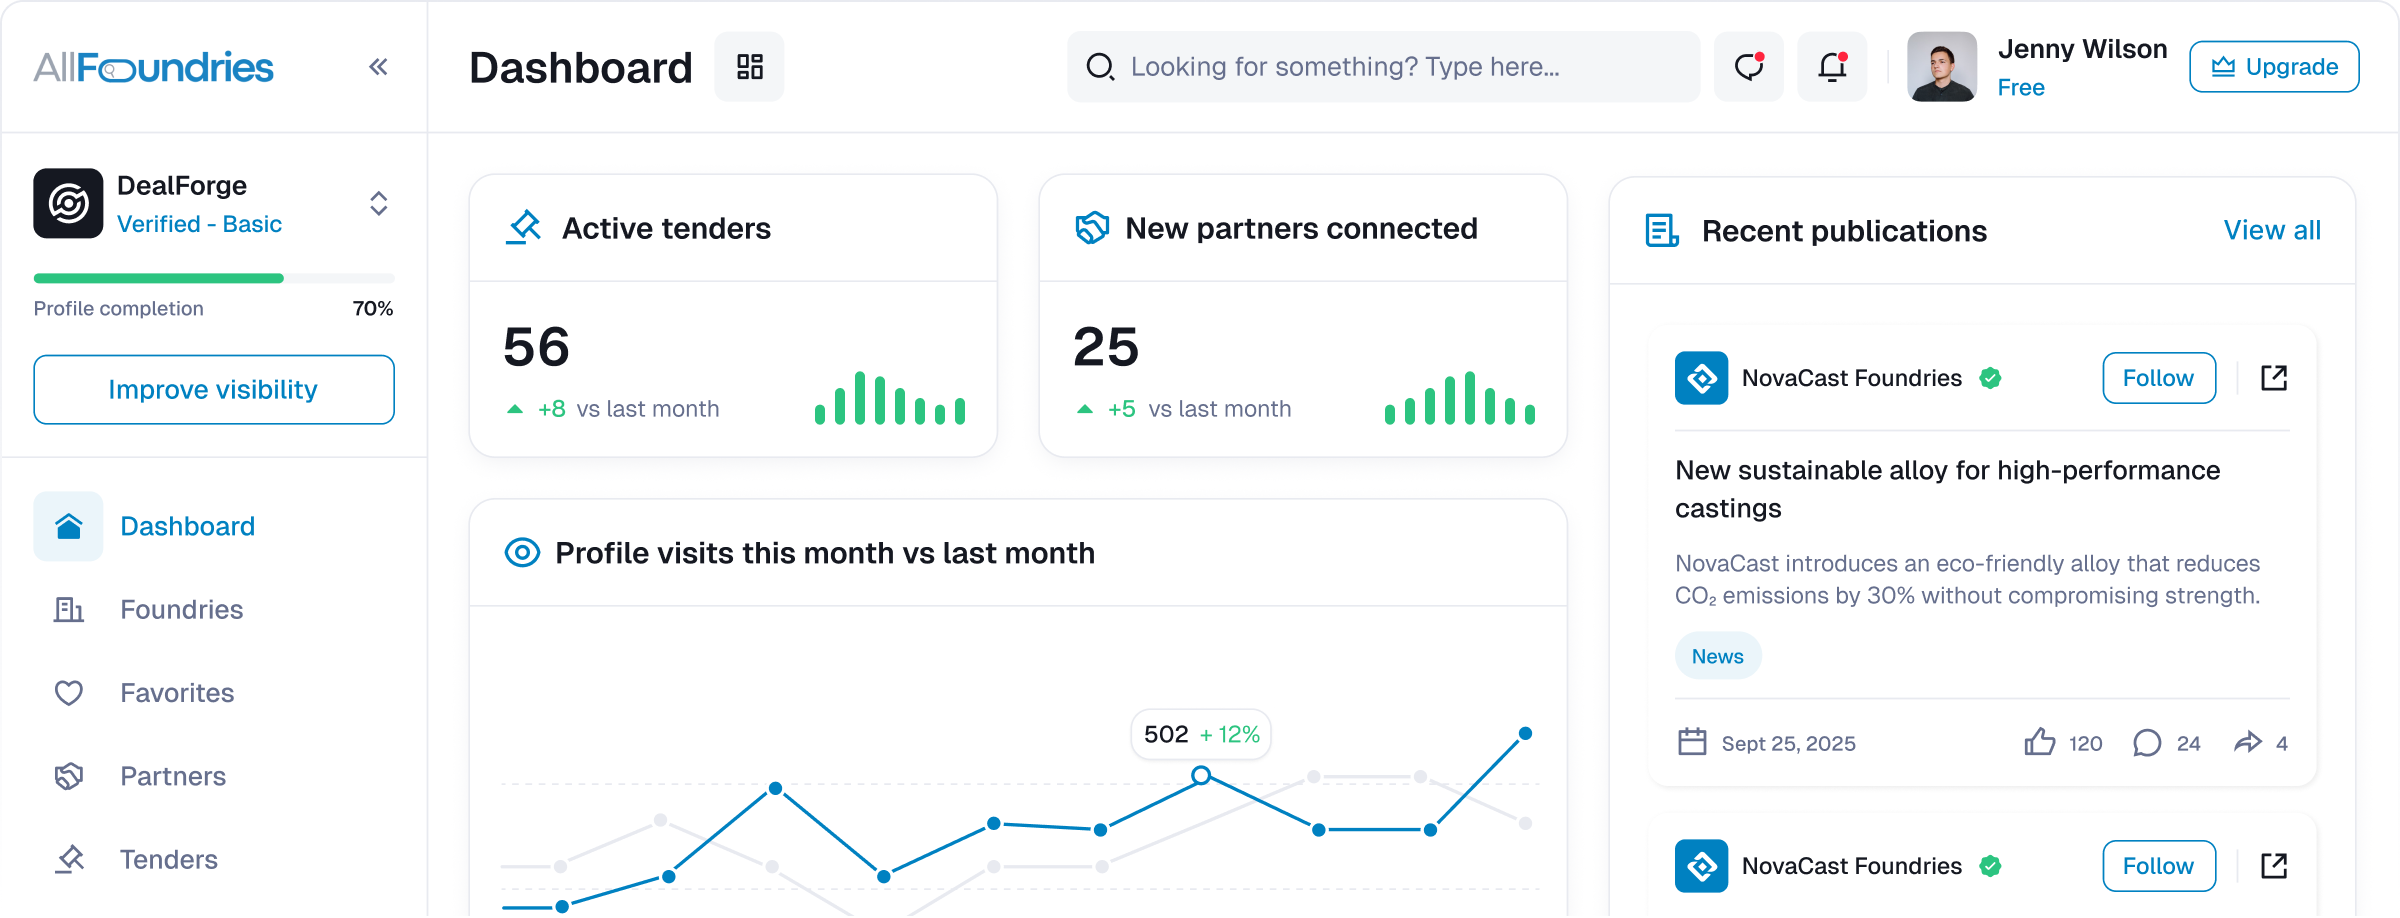Image resolution: width=2400 pixels, height=918 pixels.
Task: Click the gavel icon on Active tenders card
Action: pyautogui.click(x=523, y=228)
